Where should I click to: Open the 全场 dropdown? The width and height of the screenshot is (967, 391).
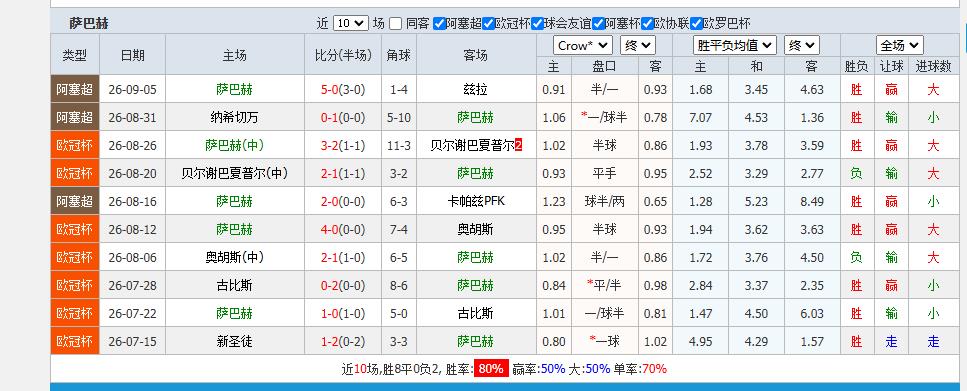pyautogui.click(x=900, y=45)
